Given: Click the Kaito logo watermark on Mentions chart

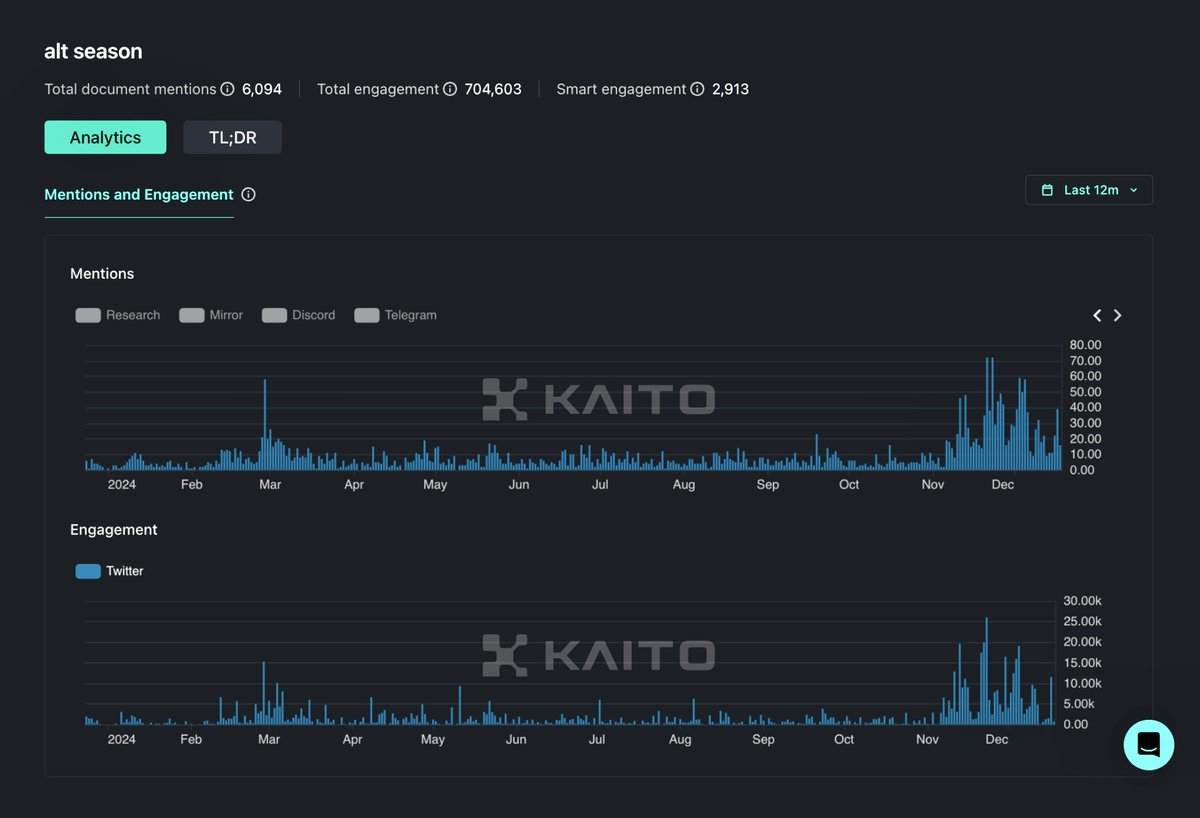Looking at the screenshot, I should 598,399.
